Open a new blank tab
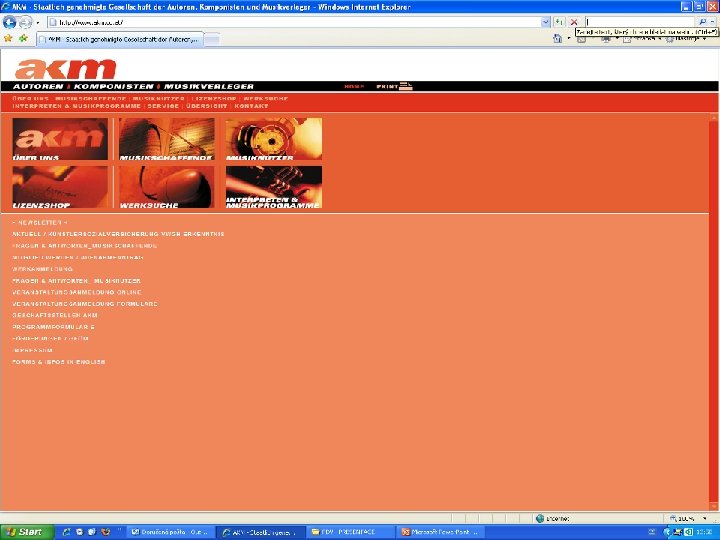 [x=211, y=40]
